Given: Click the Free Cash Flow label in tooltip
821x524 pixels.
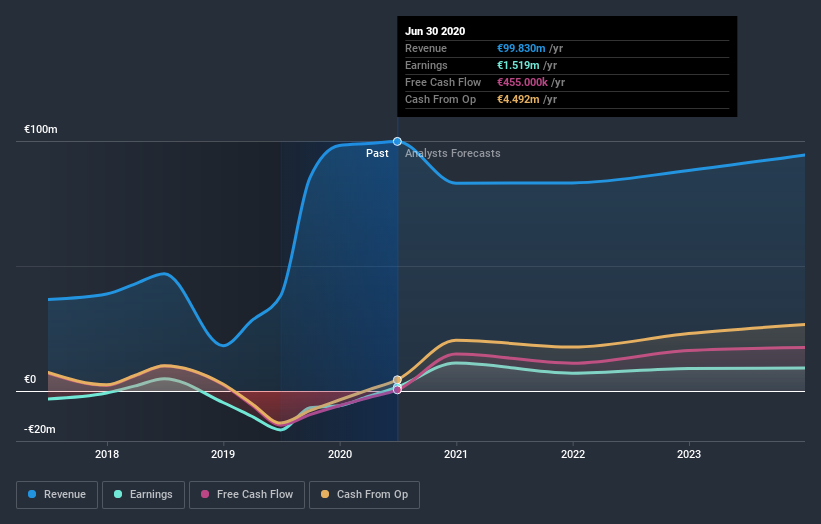Looking at the screenshot, I should (443, 82).
